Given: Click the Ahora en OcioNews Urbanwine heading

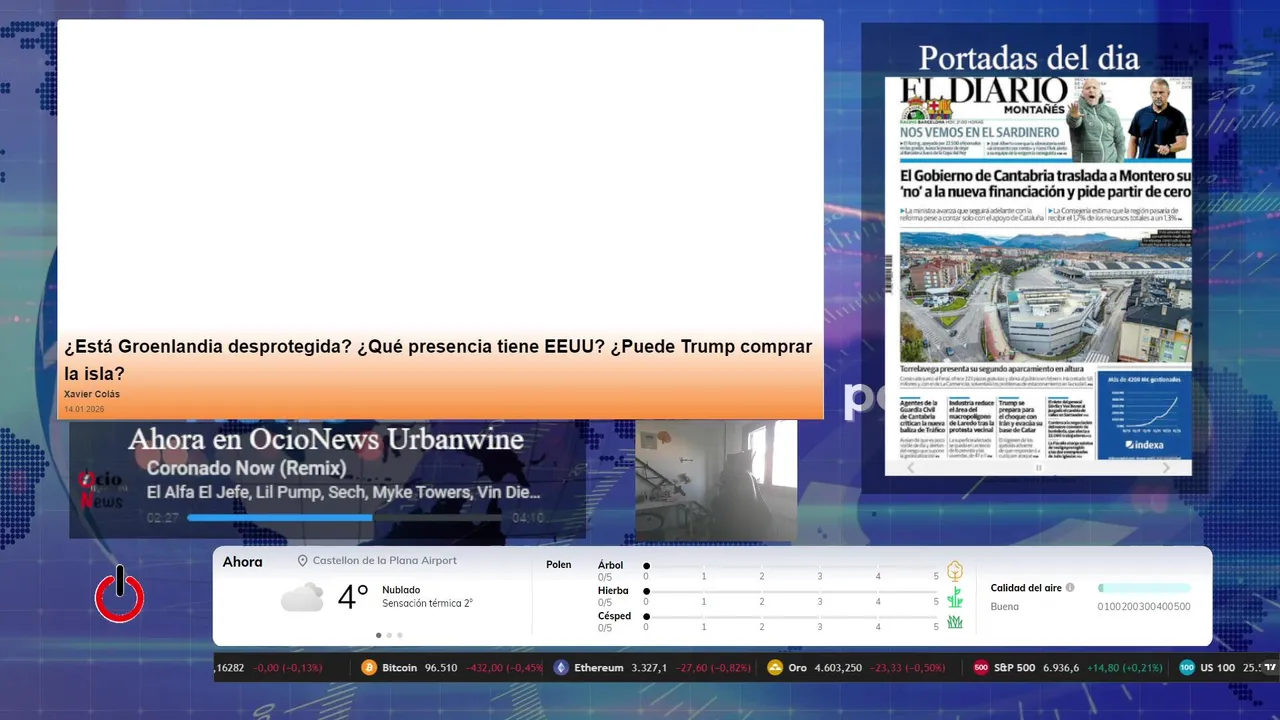Looking at the screenshot, I should pyautogui.click(x=326, y=439).
